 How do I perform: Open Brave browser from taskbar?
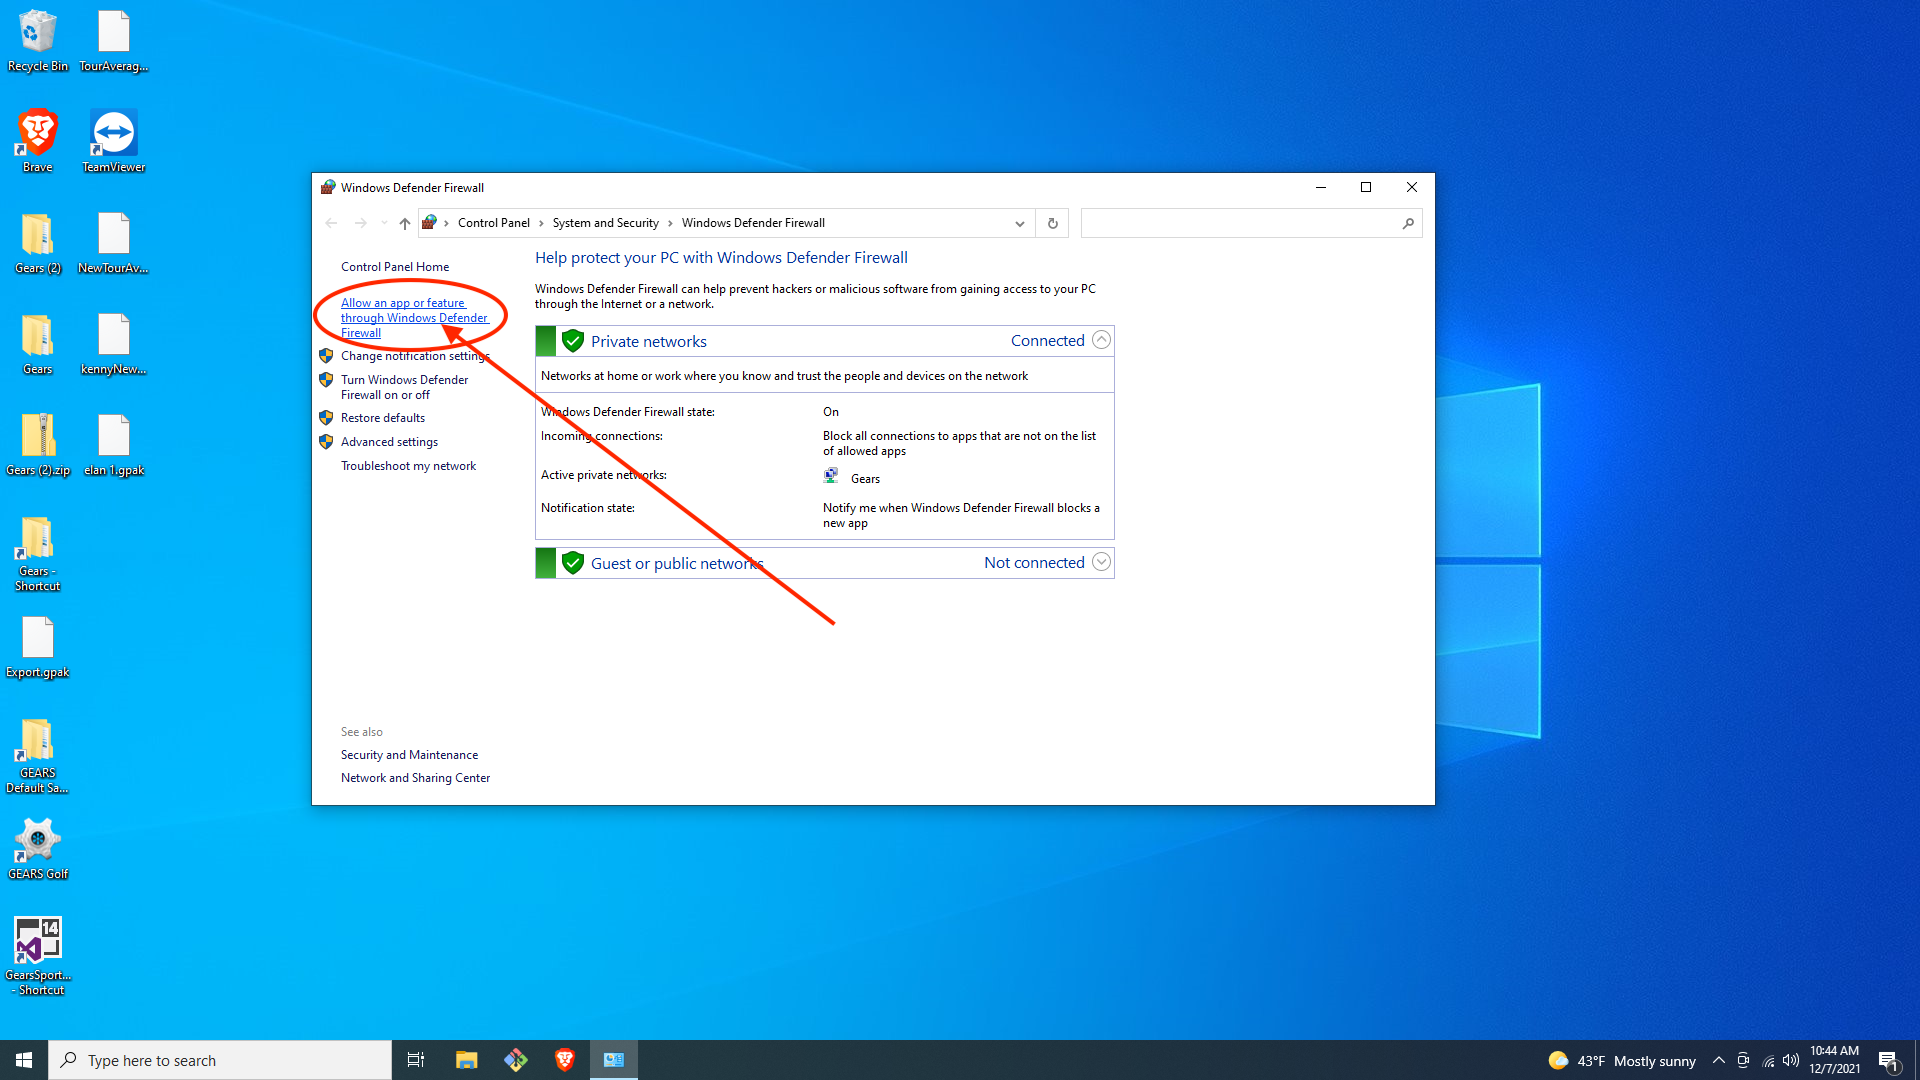[565, 1060]
